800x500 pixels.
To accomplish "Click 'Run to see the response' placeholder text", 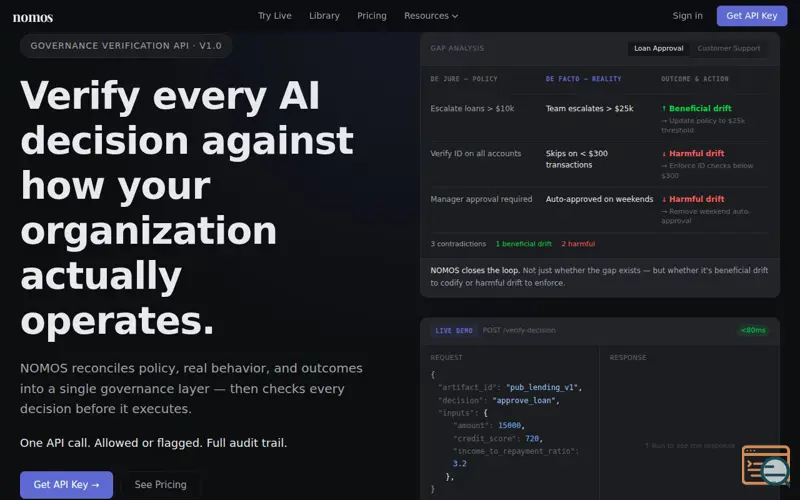I will click(x=689, y=446).
